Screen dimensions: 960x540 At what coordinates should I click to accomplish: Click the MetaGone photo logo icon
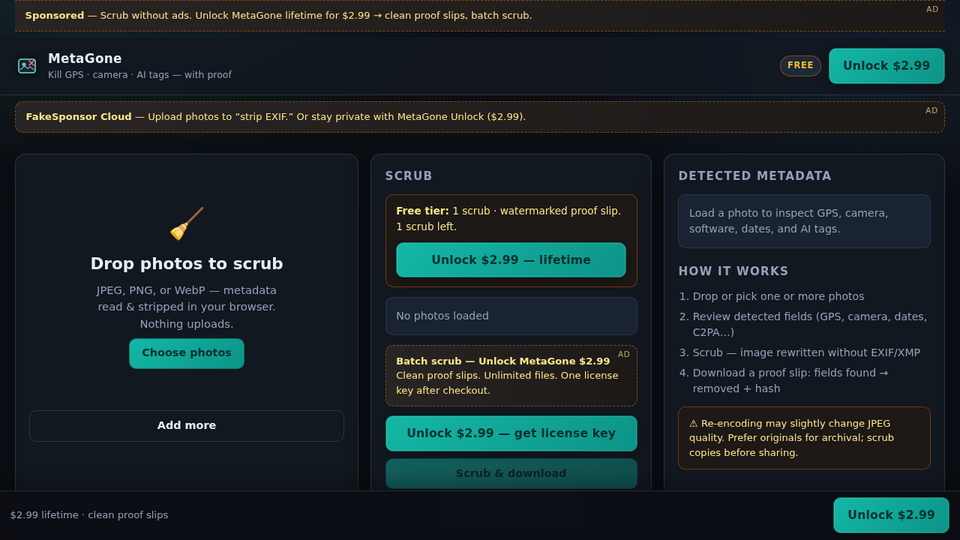(x=27, y=66)
